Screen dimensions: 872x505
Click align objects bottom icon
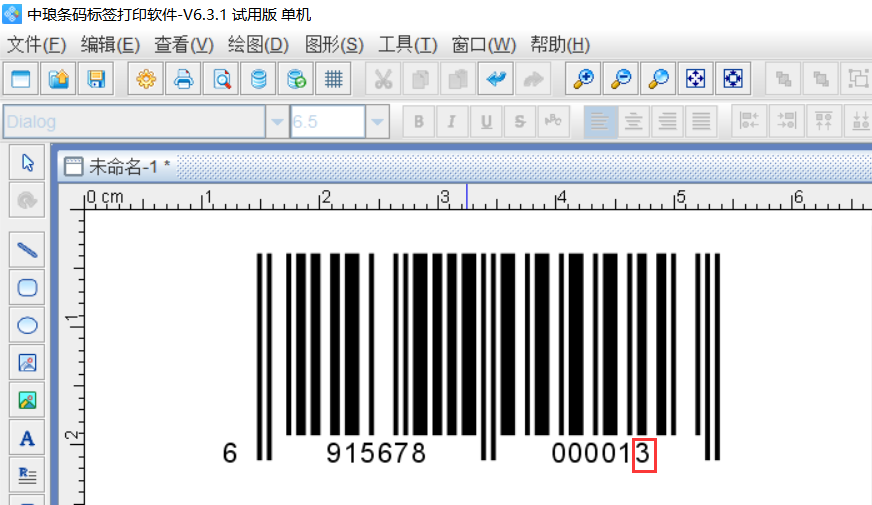(x=860, y=121)
